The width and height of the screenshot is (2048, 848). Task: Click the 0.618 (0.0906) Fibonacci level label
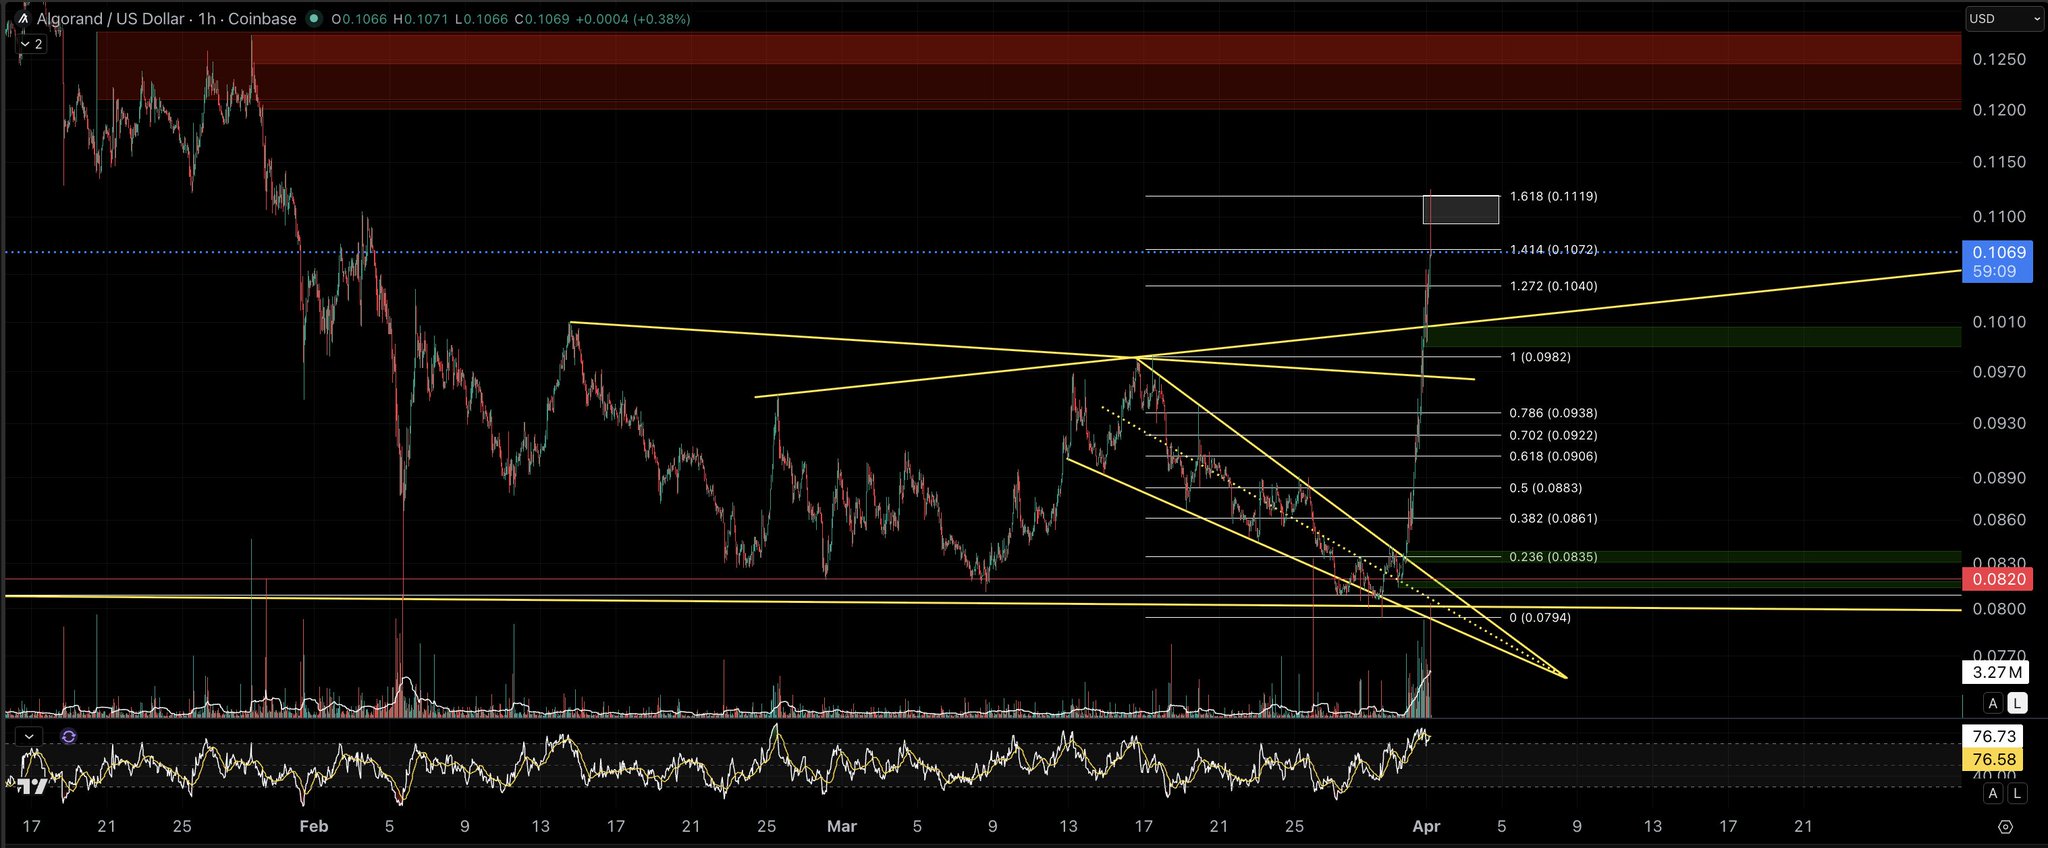(1553, 457)
